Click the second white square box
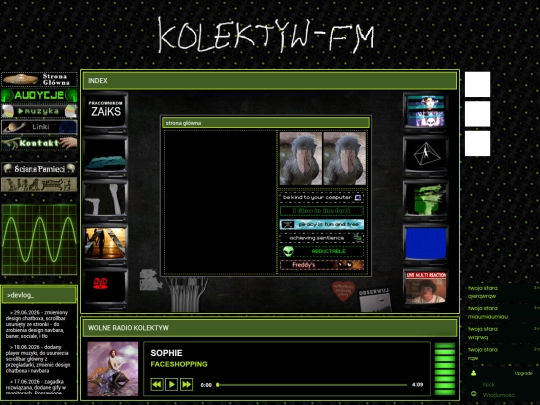Viewport: 540px width, 405px height. [477, 114]
